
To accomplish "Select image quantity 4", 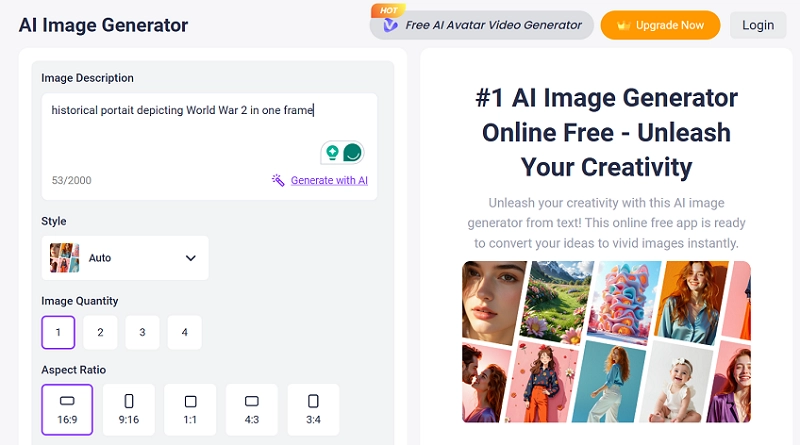I will pyautogui.click(x=185, y=332).
